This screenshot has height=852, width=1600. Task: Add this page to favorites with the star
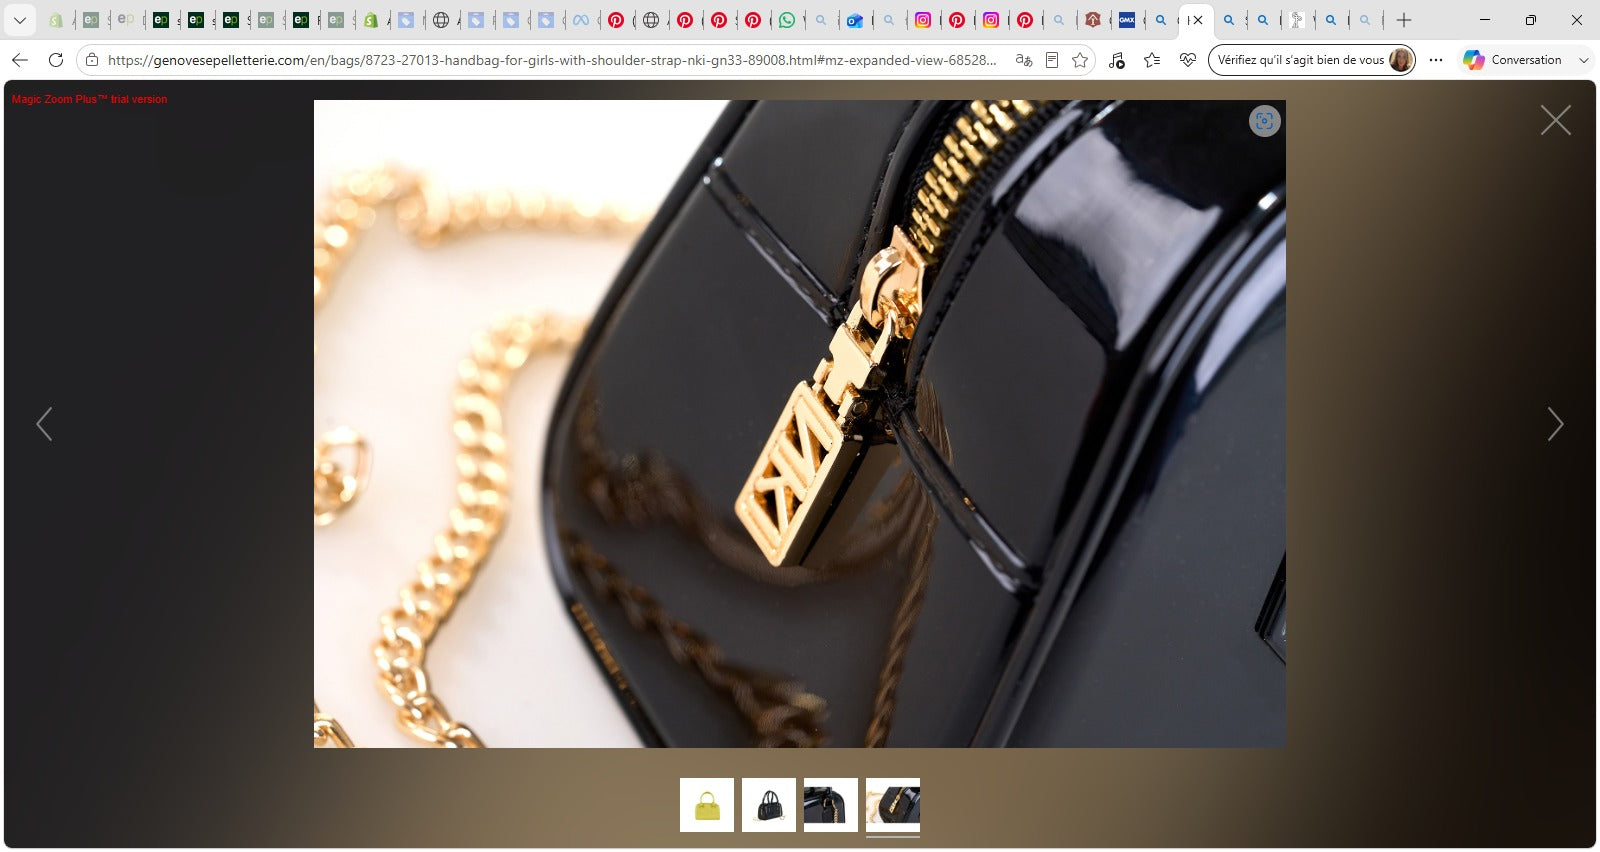point(1080,60)
